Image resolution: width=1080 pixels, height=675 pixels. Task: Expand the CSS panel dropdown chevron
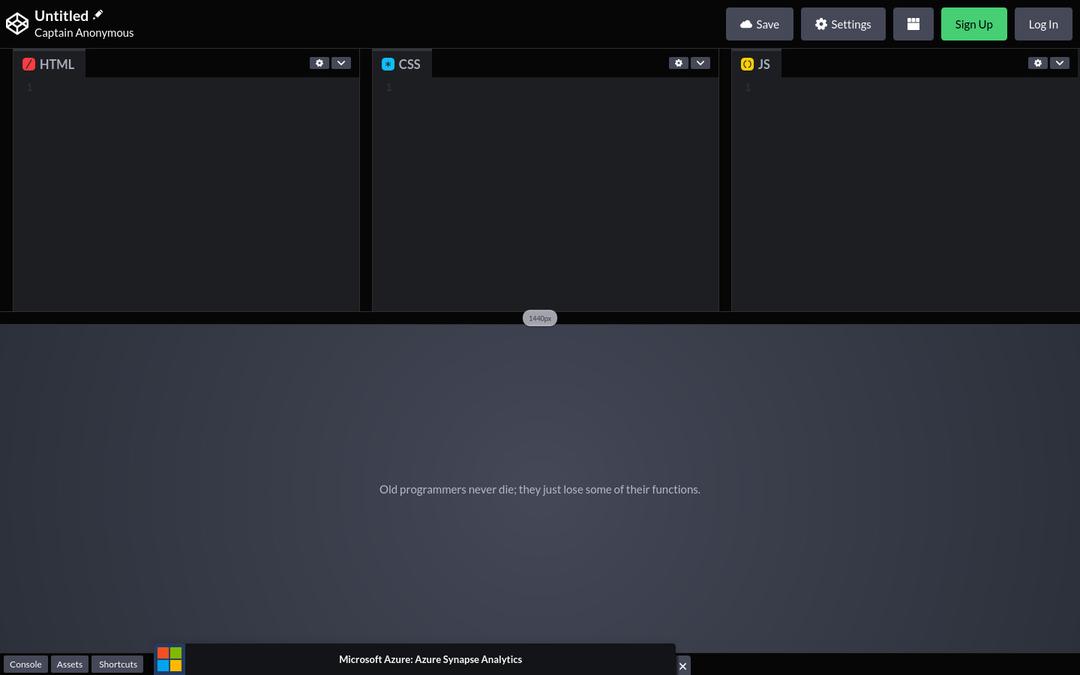pos(700,62)
